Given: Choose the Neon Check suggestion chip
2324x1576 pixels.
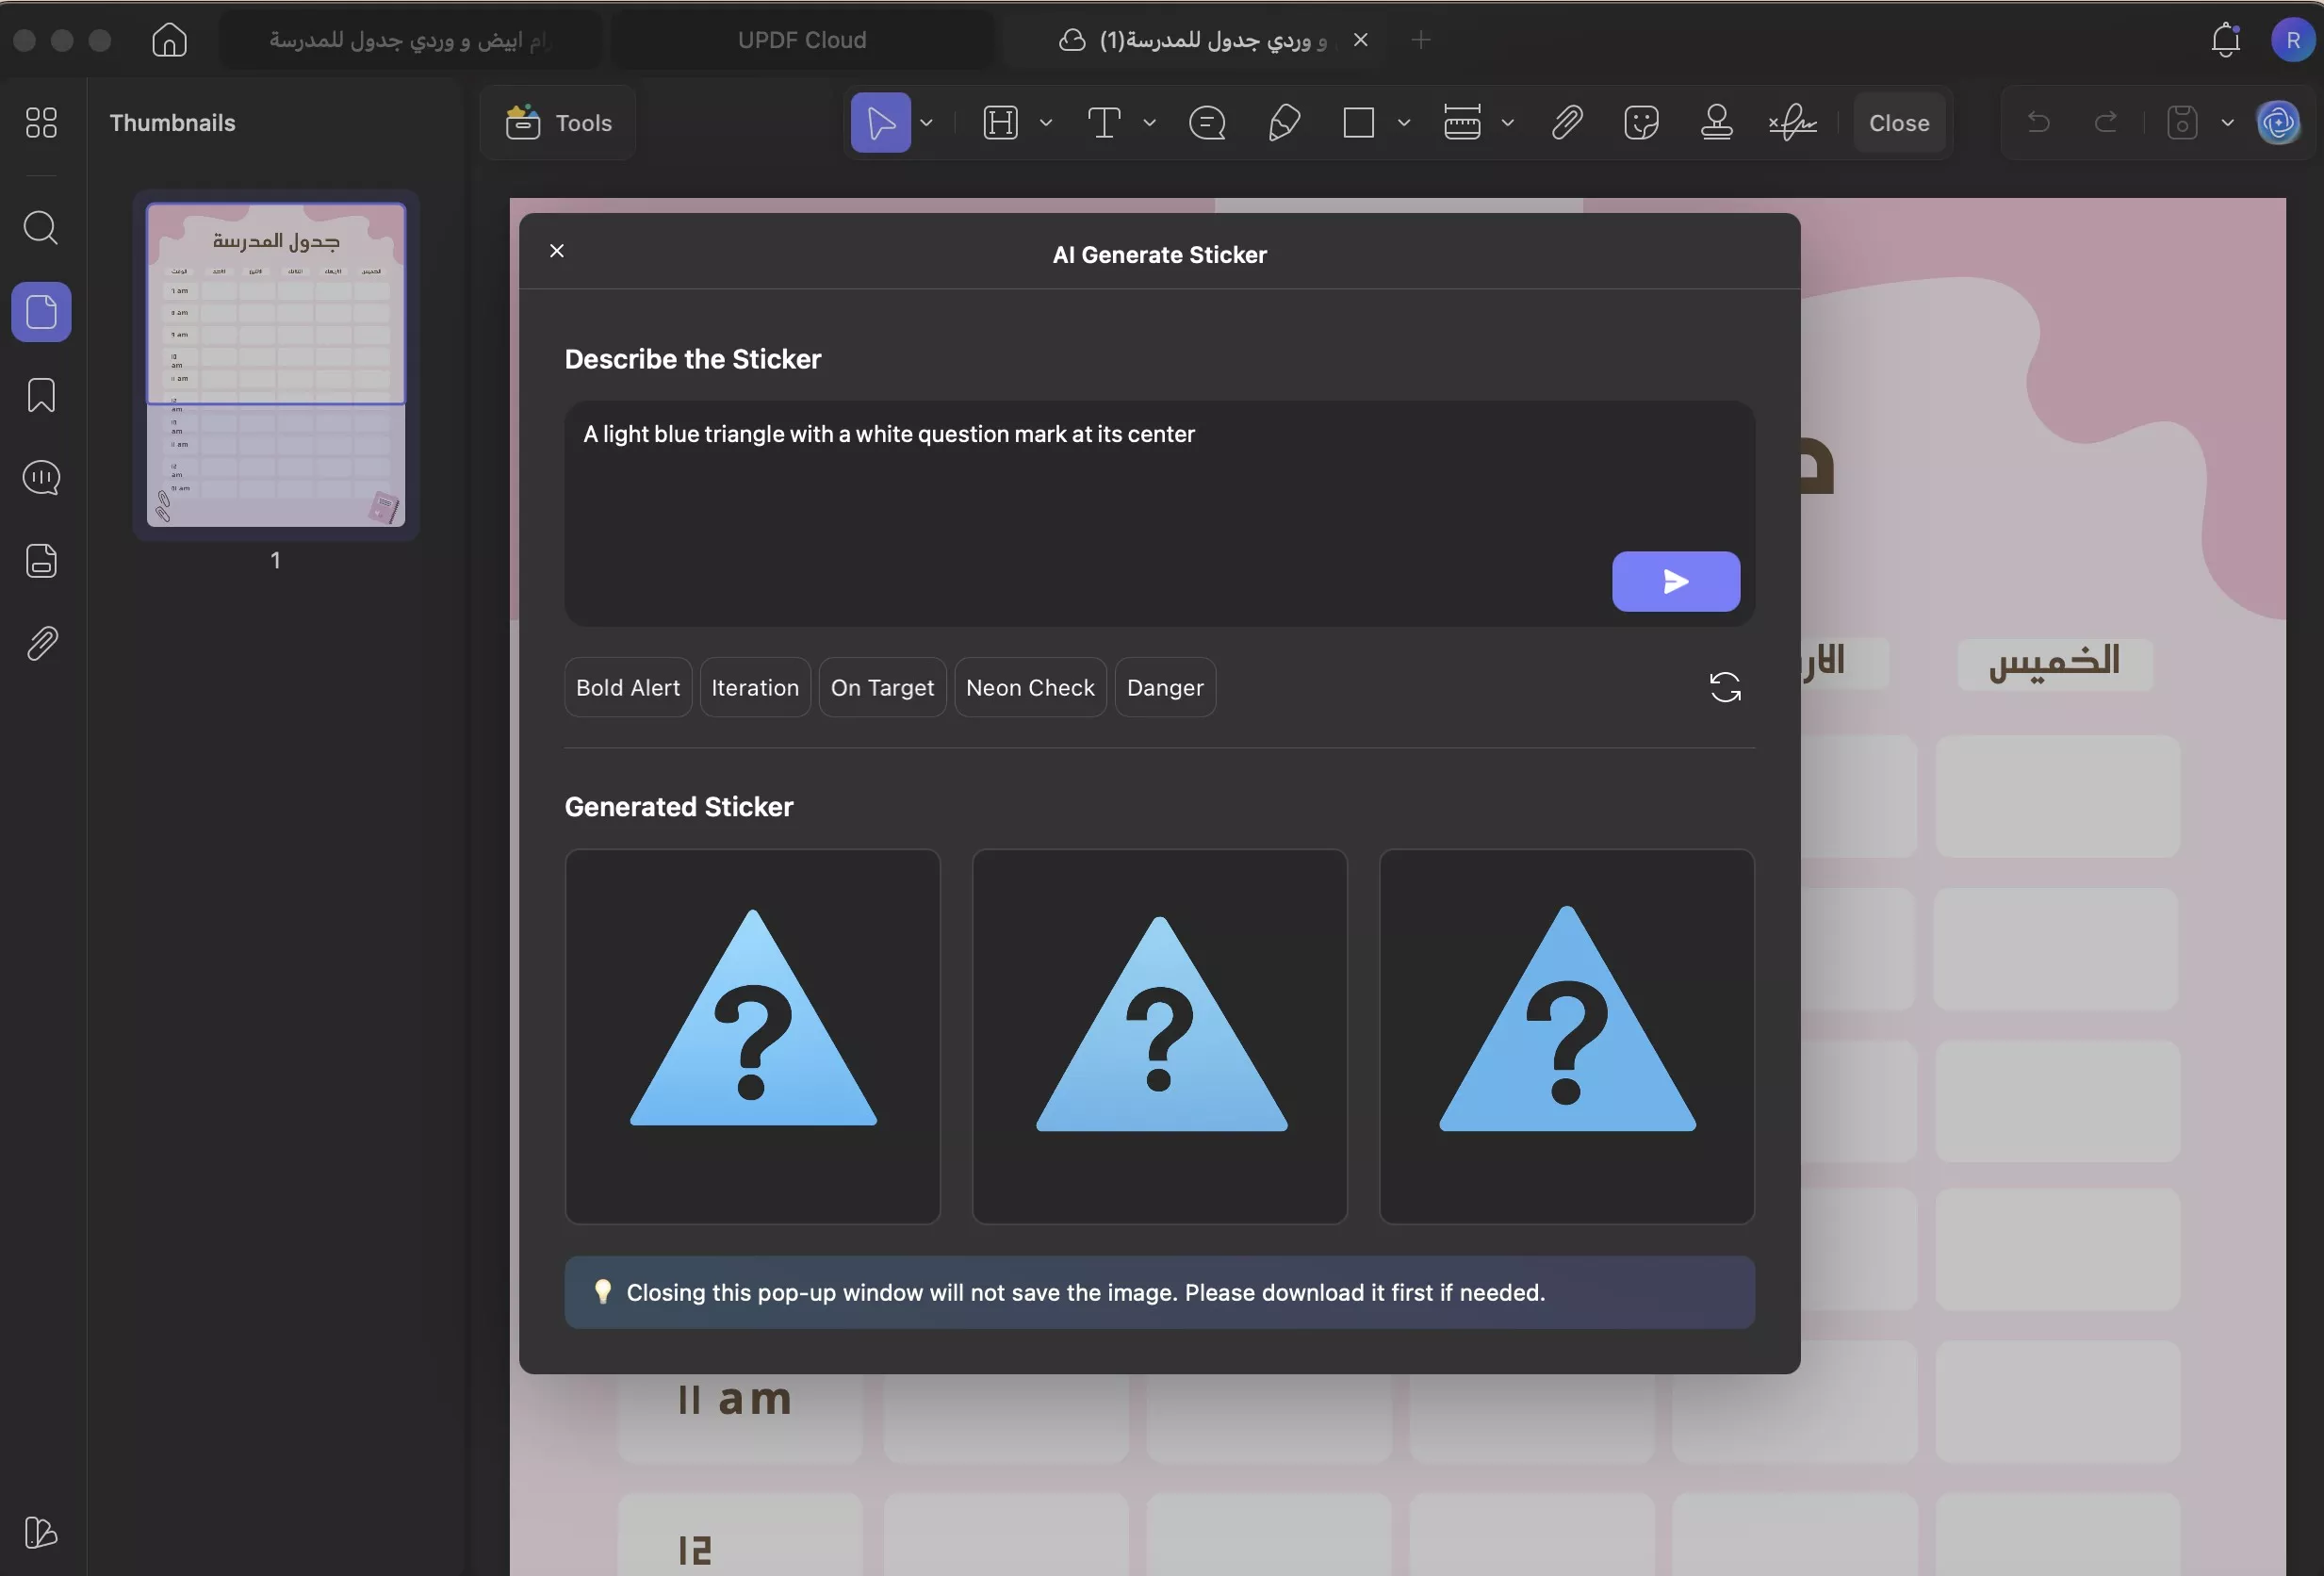Looking at the screenshot, I should click(x=1030, y=687).
